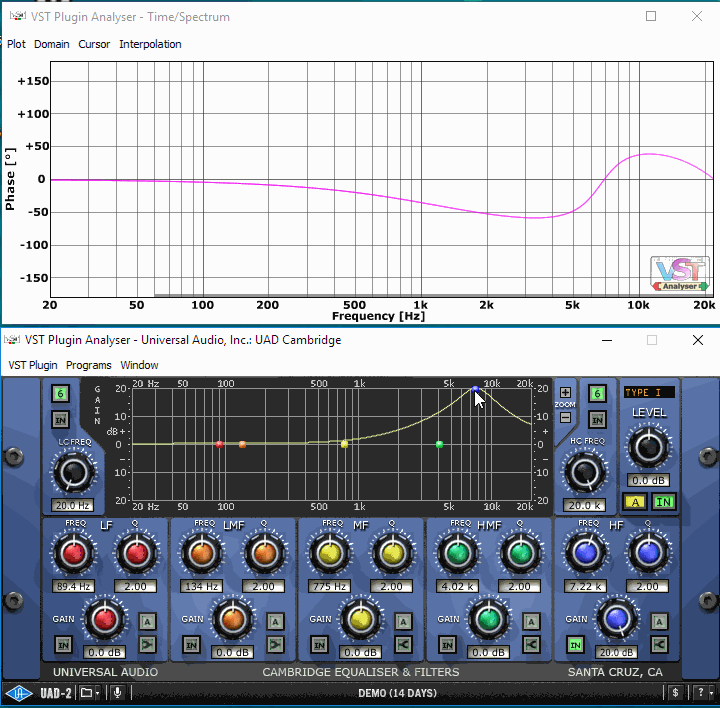Toggle the MF band IN button
The width and height of the screenshot is (720, 708).
coord(320,645)
